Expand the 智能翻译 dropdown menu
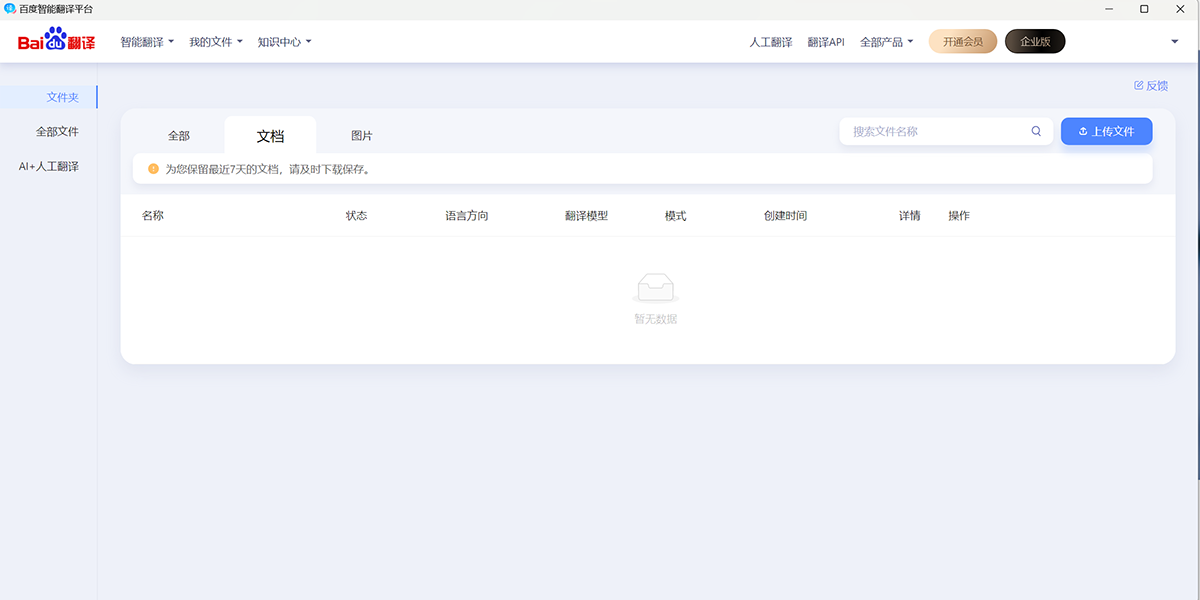Image resolution: width=1200 pixels, height=600 pixels. pyautogui.click(x=147, y=42)
